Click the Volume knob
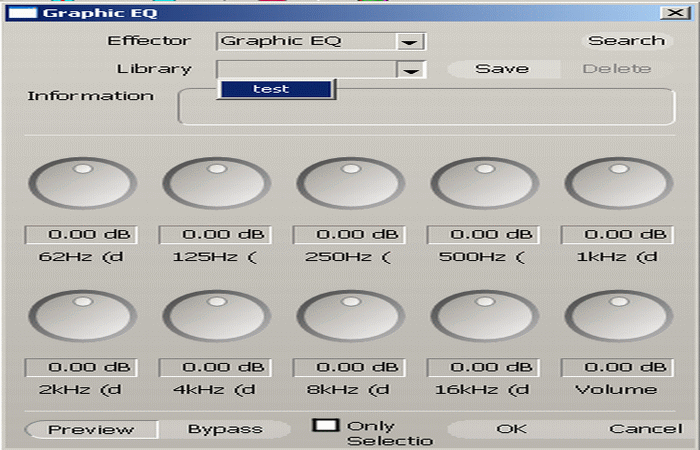 click(618, 317)
